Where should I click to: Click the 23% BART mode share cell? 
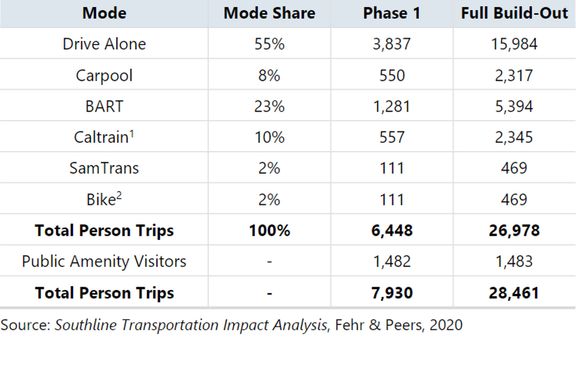pyautogui.click(x=269, y=106)
